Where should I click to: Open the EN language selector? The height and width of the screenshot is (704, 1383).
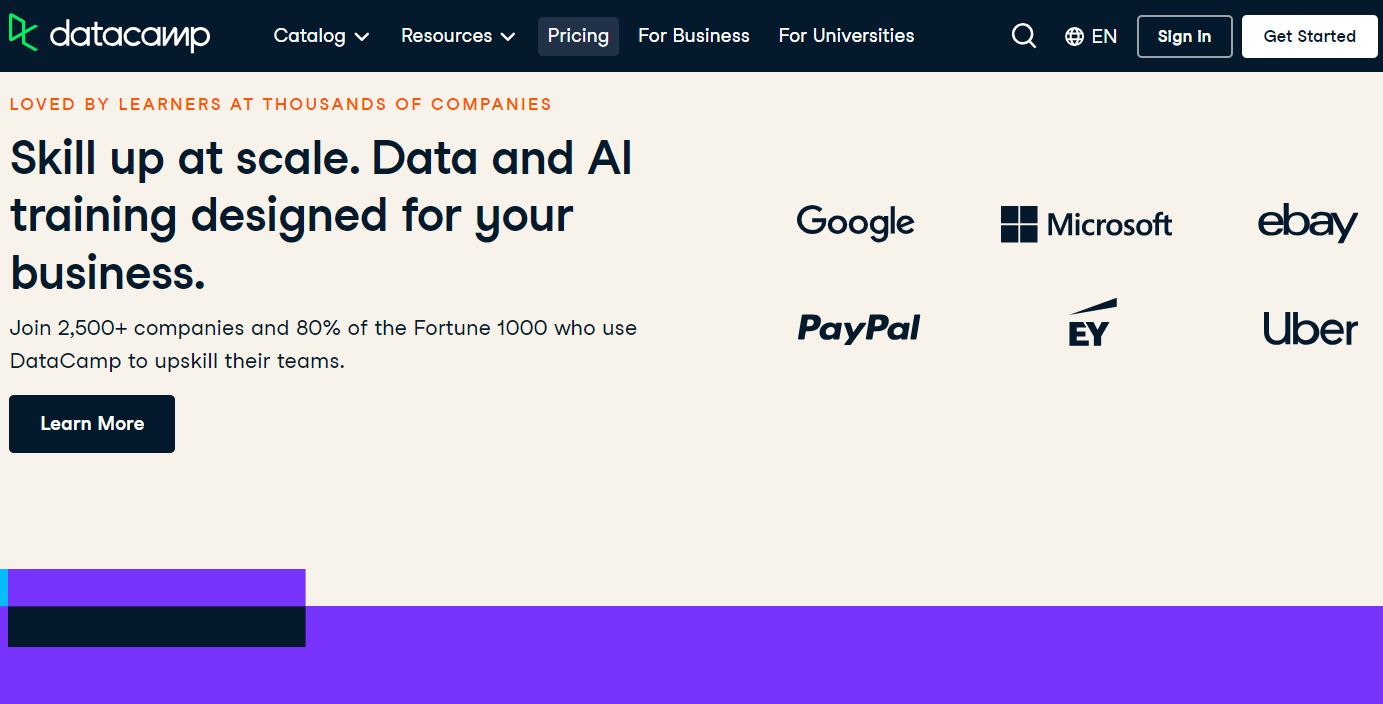(x=1104, y=37)
